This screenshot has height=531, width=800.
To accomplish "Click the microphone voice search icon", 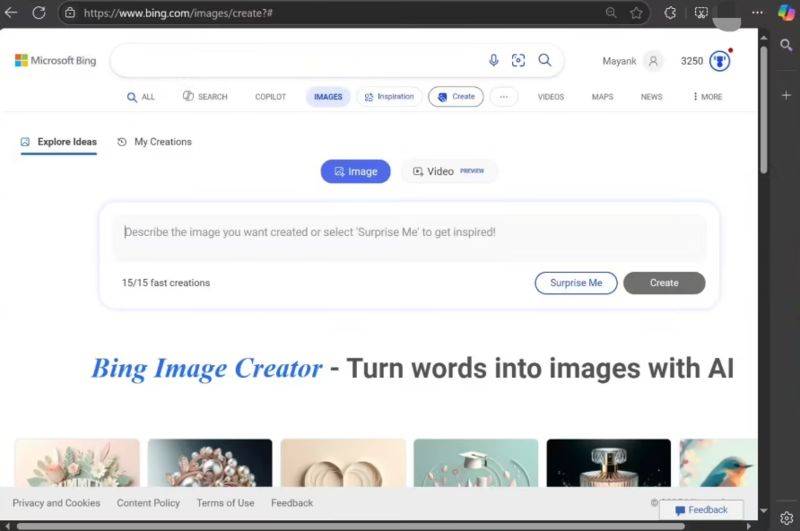I will click(493, 60).
